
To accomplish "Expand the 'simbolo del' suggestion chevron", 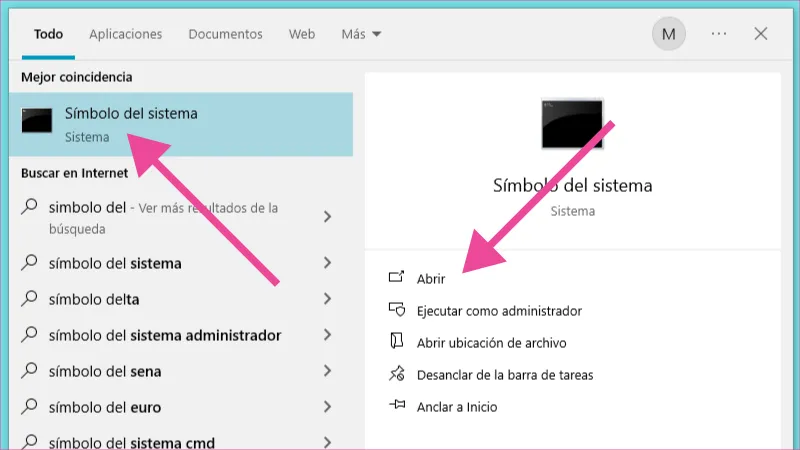I will click(x=328, y=217).
